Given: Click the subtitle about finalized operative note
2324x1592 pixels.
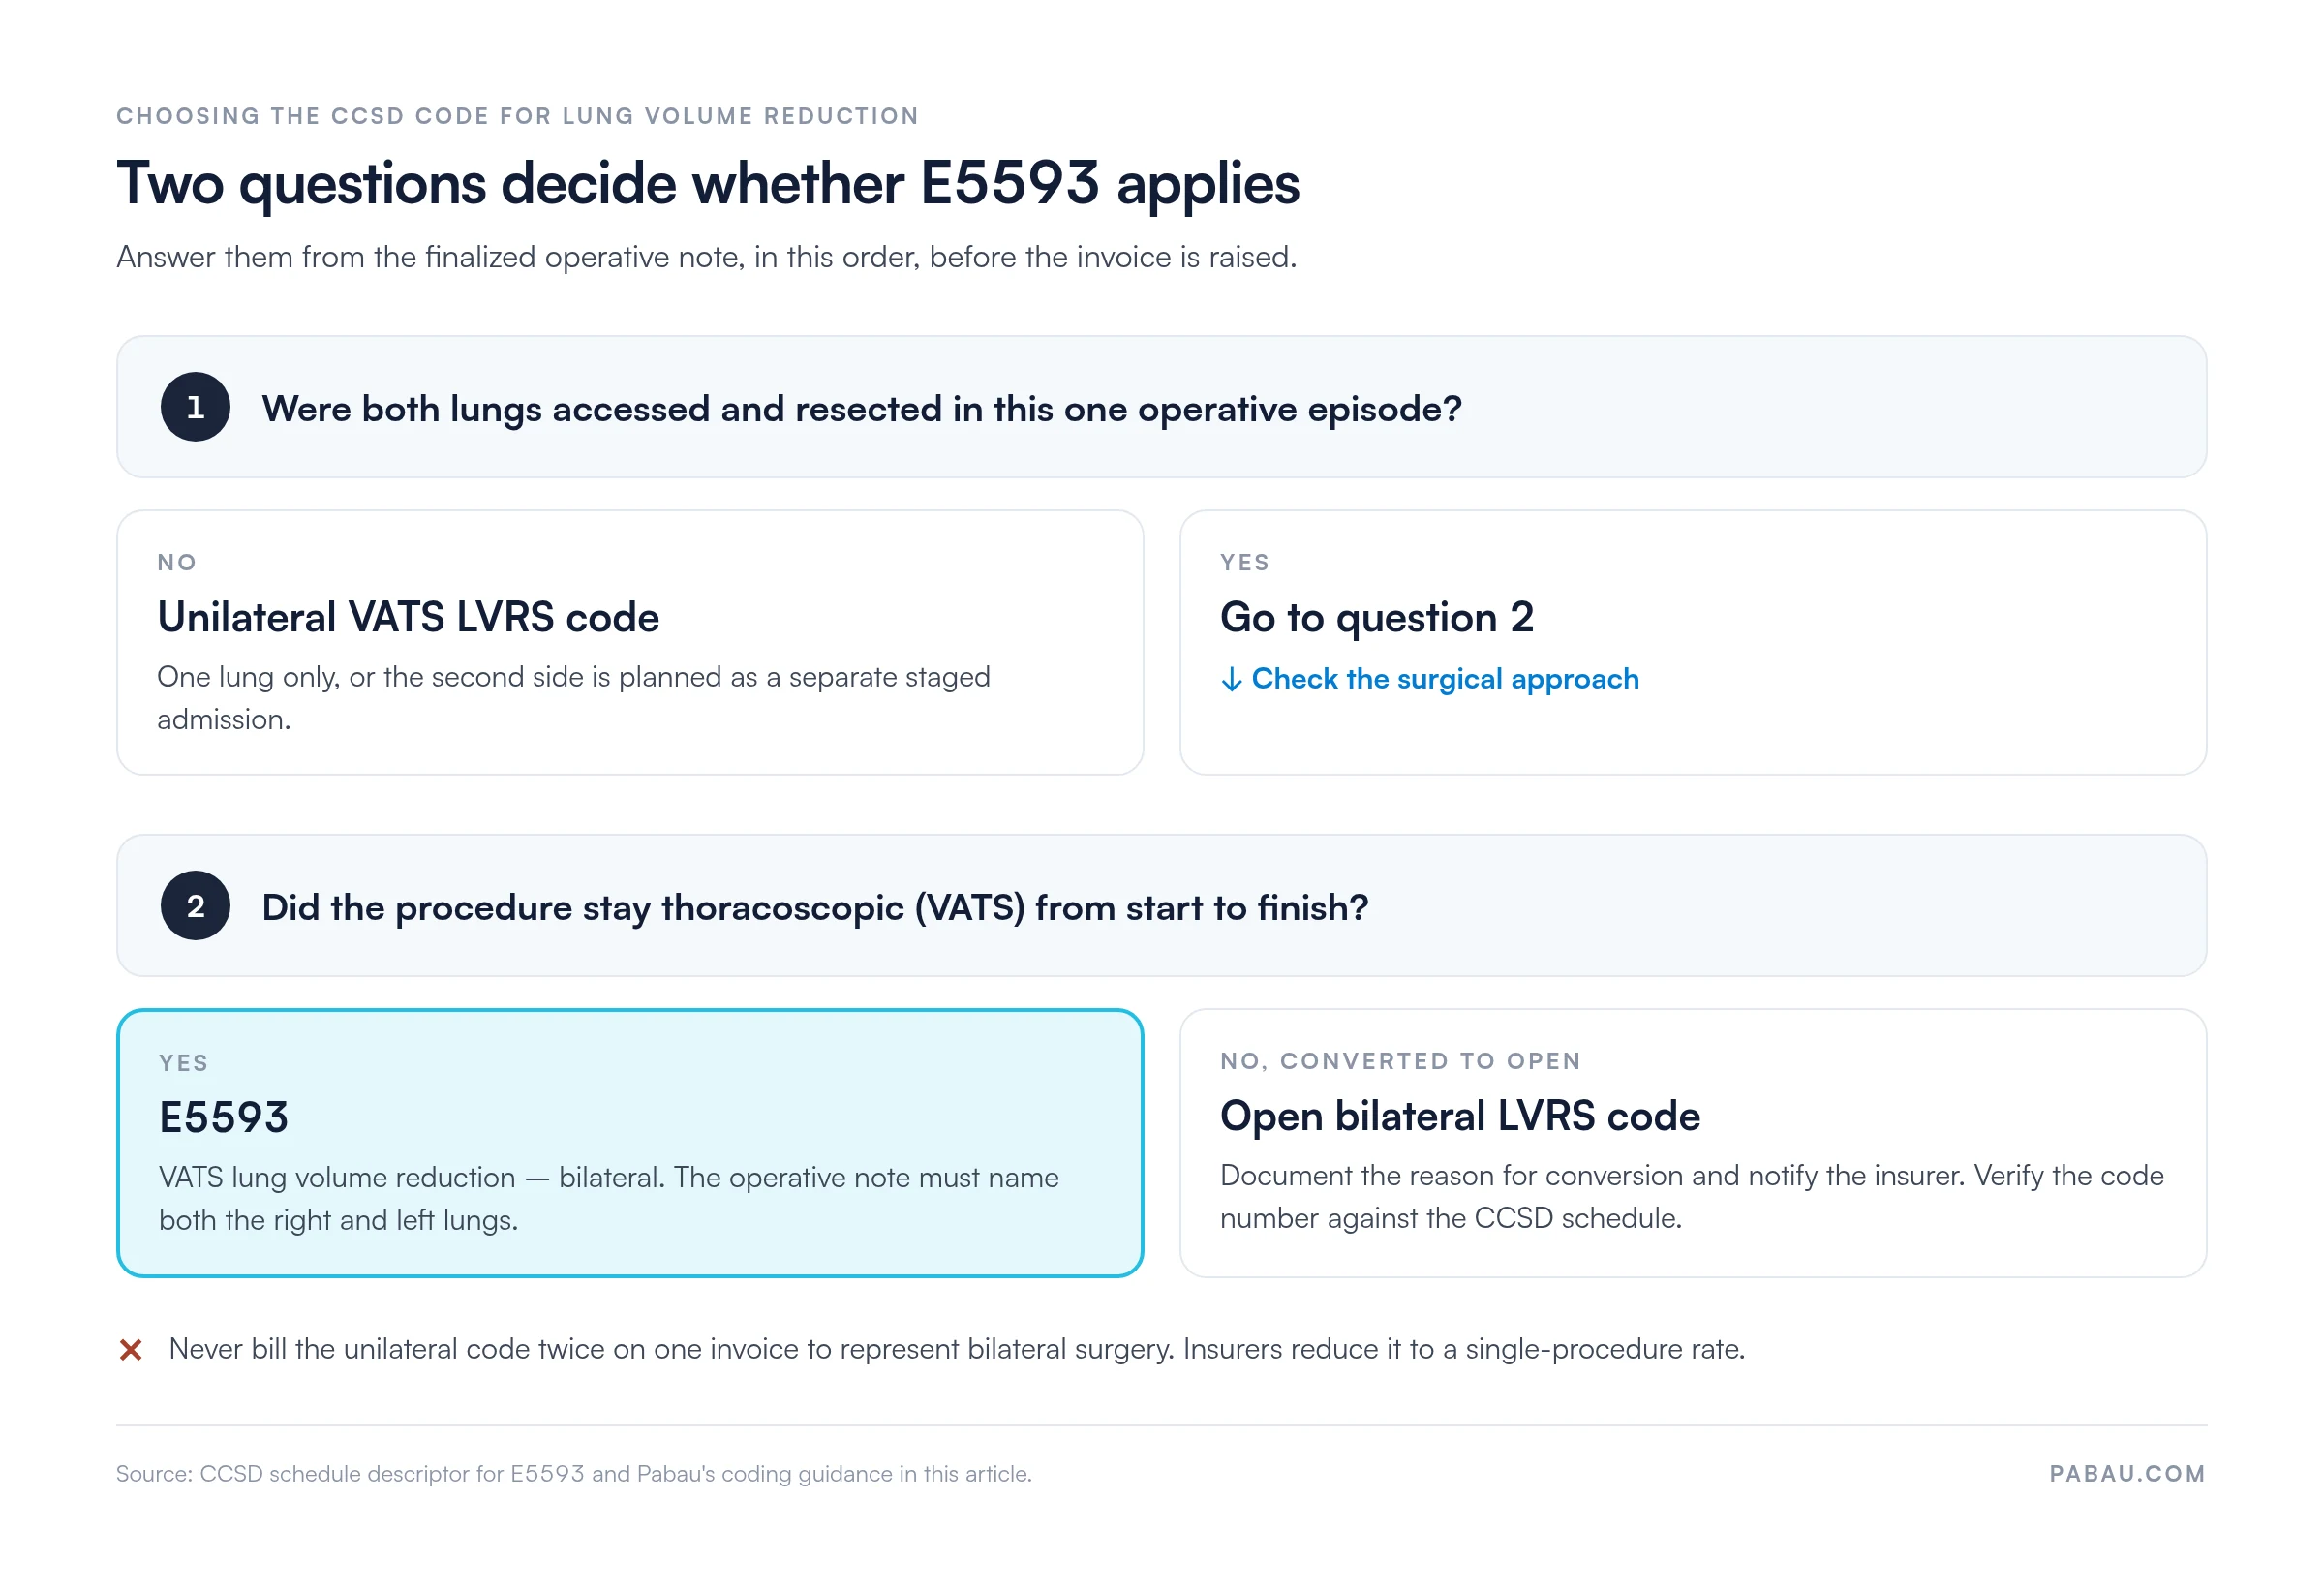Looking at the screenshot, I should point(707,258).
